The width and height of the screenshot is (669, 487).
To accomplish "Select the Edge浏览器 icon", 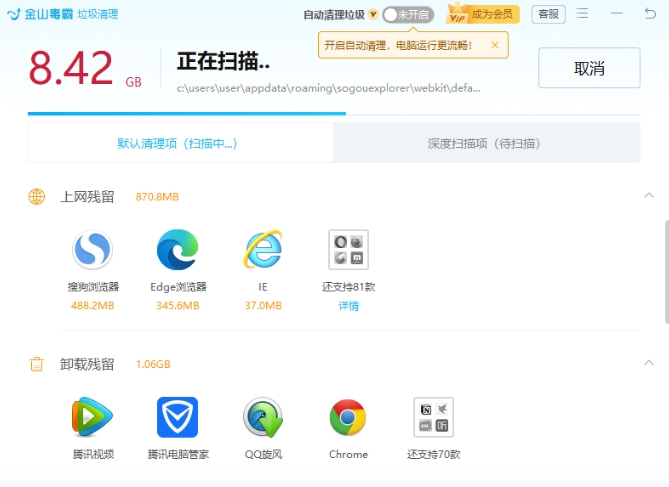I will [x=177, y=249].
